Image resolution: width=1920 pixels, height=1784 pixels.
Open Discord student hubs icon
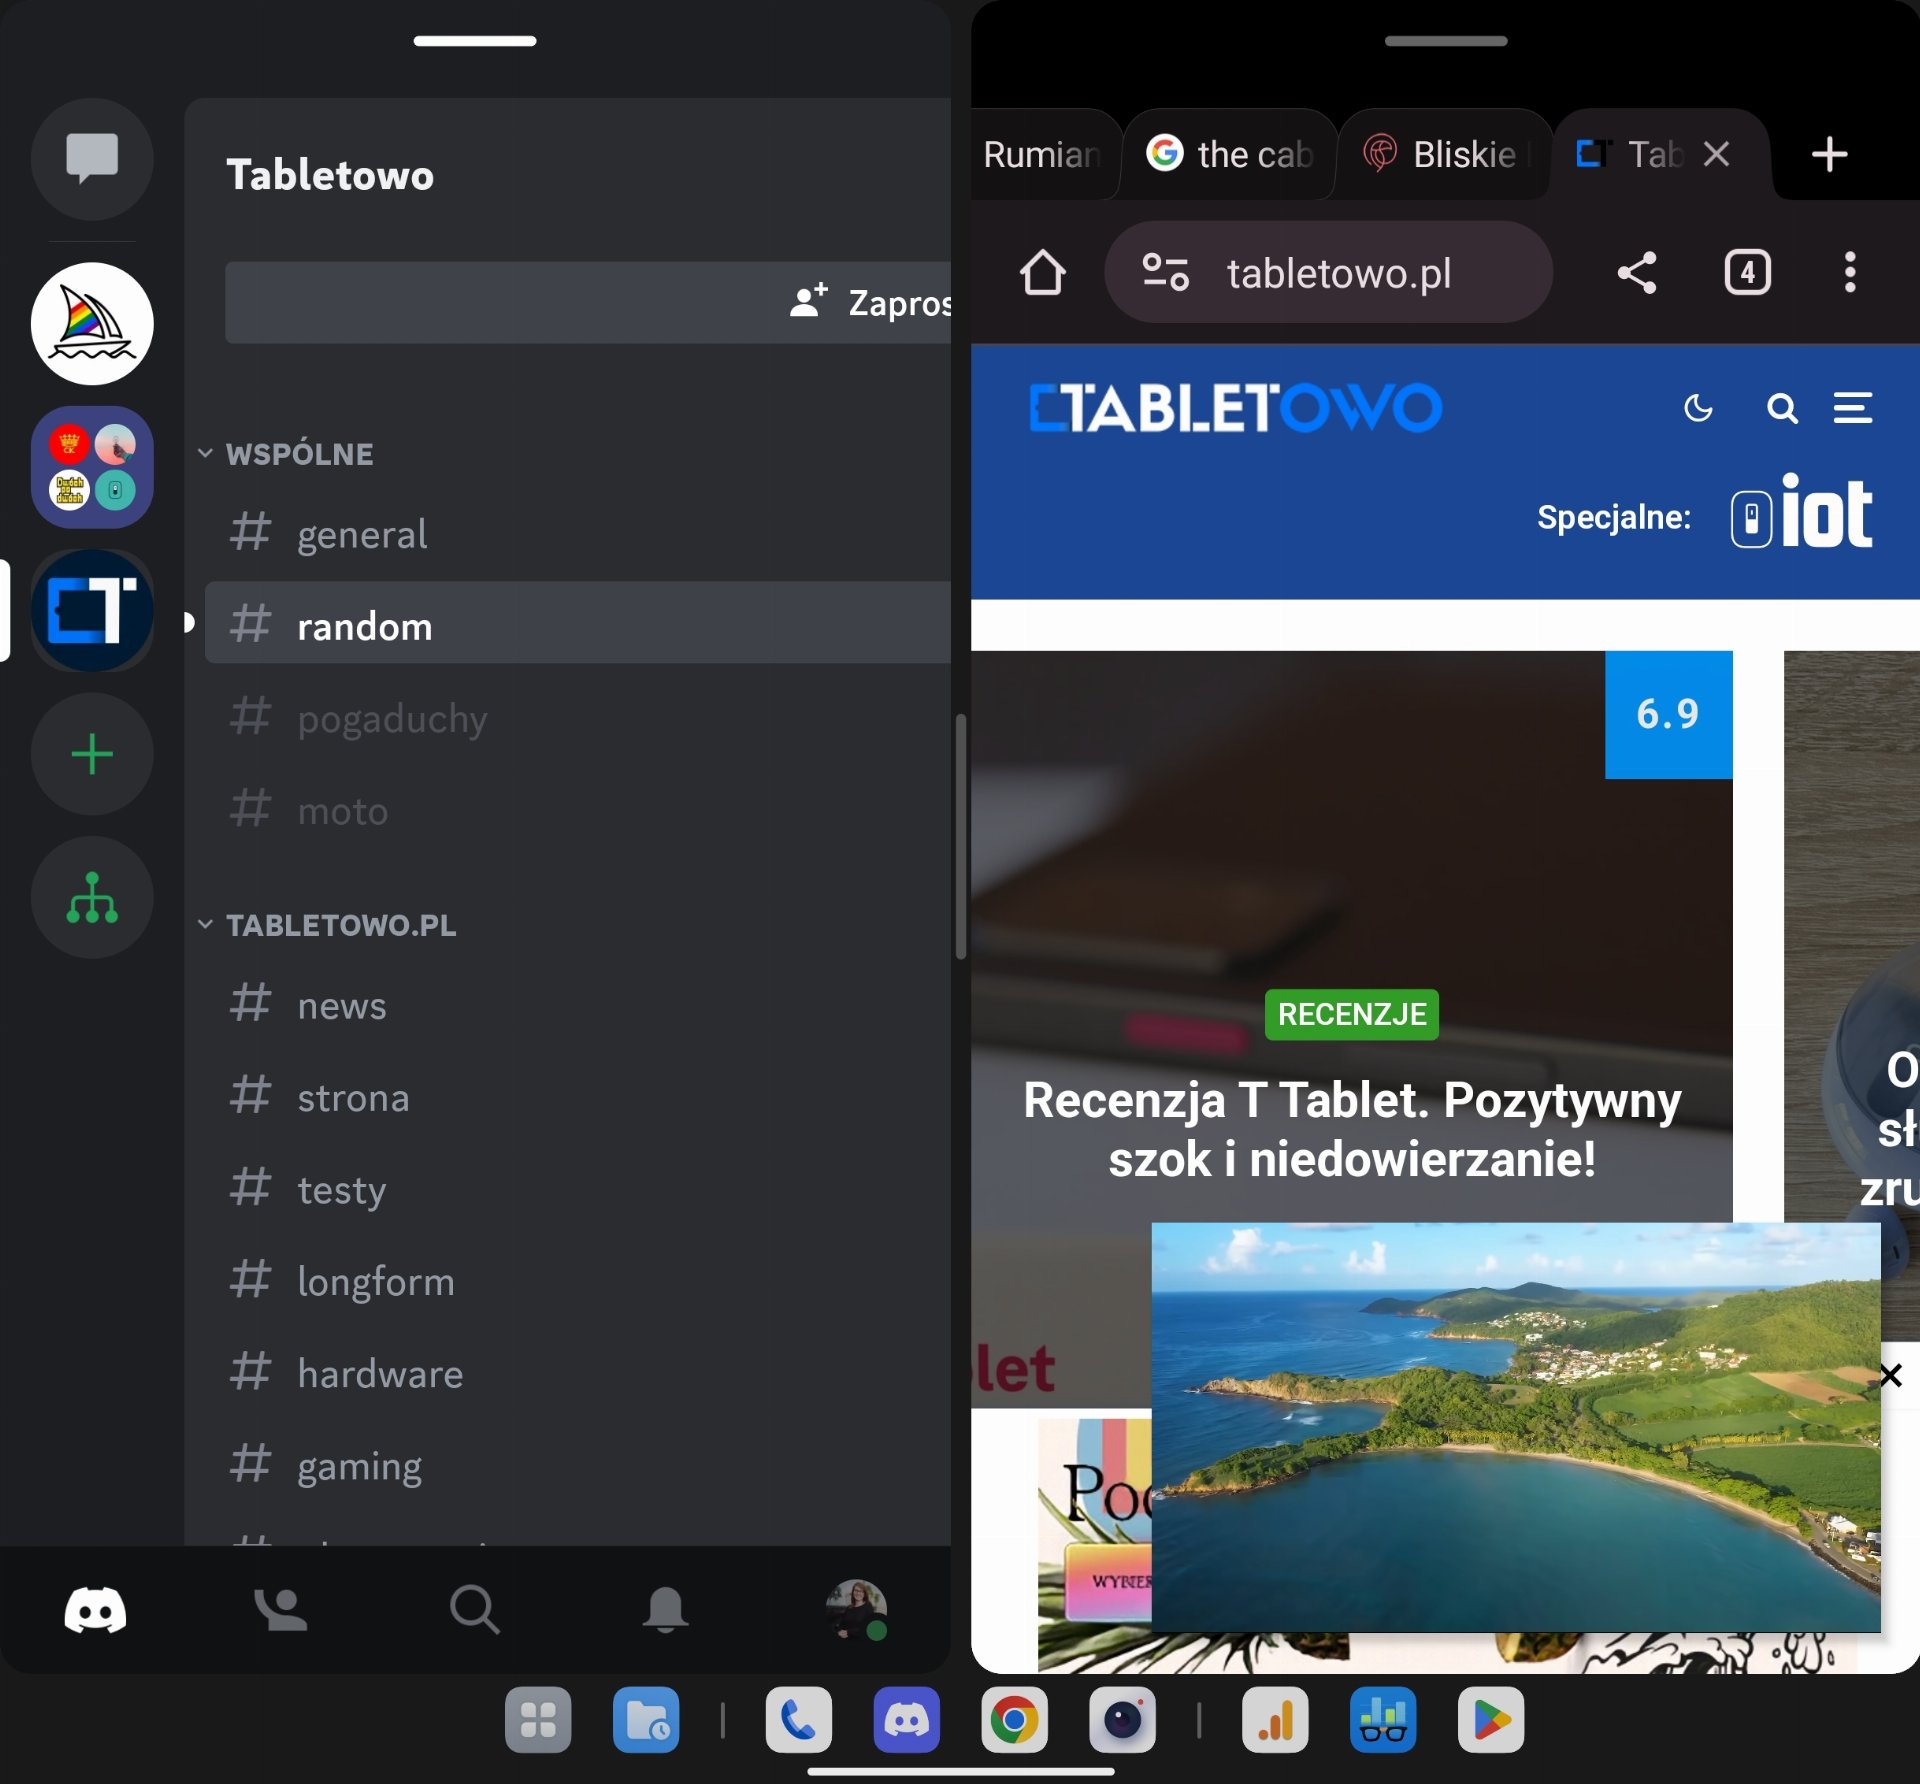coord(92,897)
